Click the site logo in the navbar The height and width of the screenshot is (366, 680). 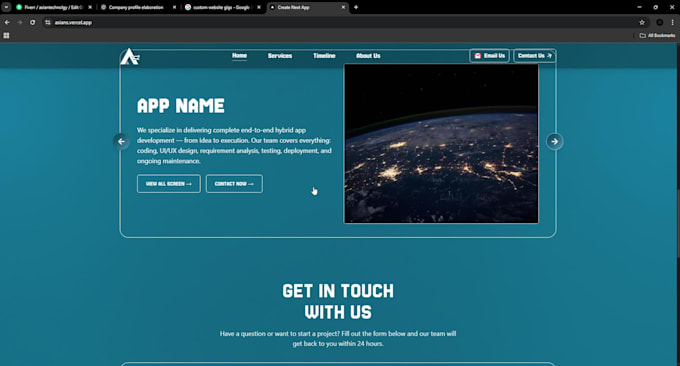(x=130, y=57)
